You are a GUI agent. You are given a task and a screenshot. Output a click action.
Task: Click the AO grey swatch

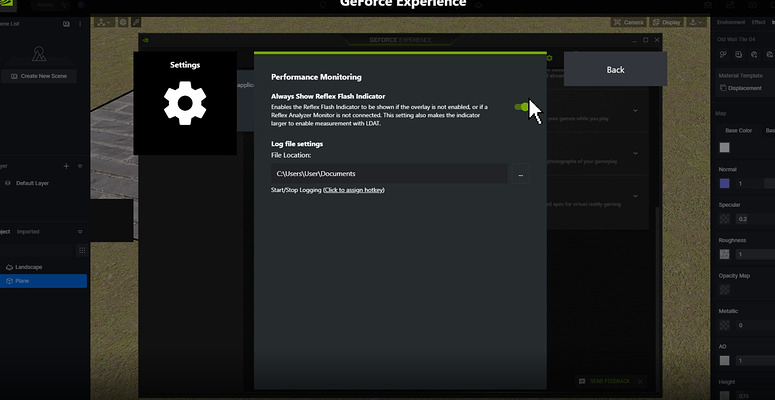(725, 360)
